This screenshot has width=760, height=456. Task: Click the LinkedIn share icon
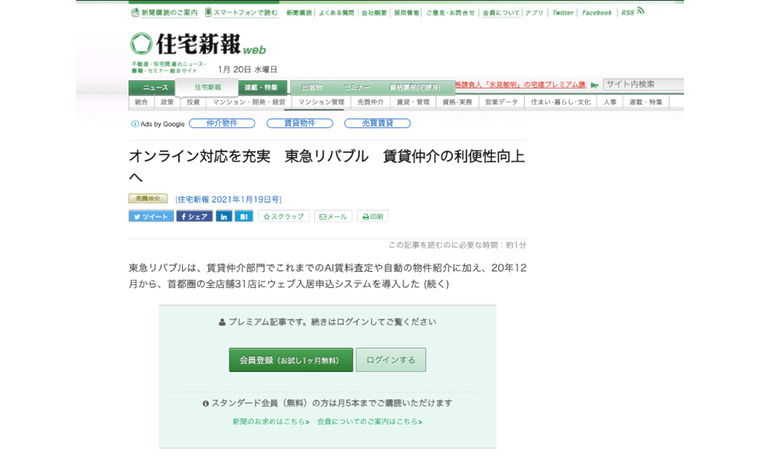pos(223,216)
